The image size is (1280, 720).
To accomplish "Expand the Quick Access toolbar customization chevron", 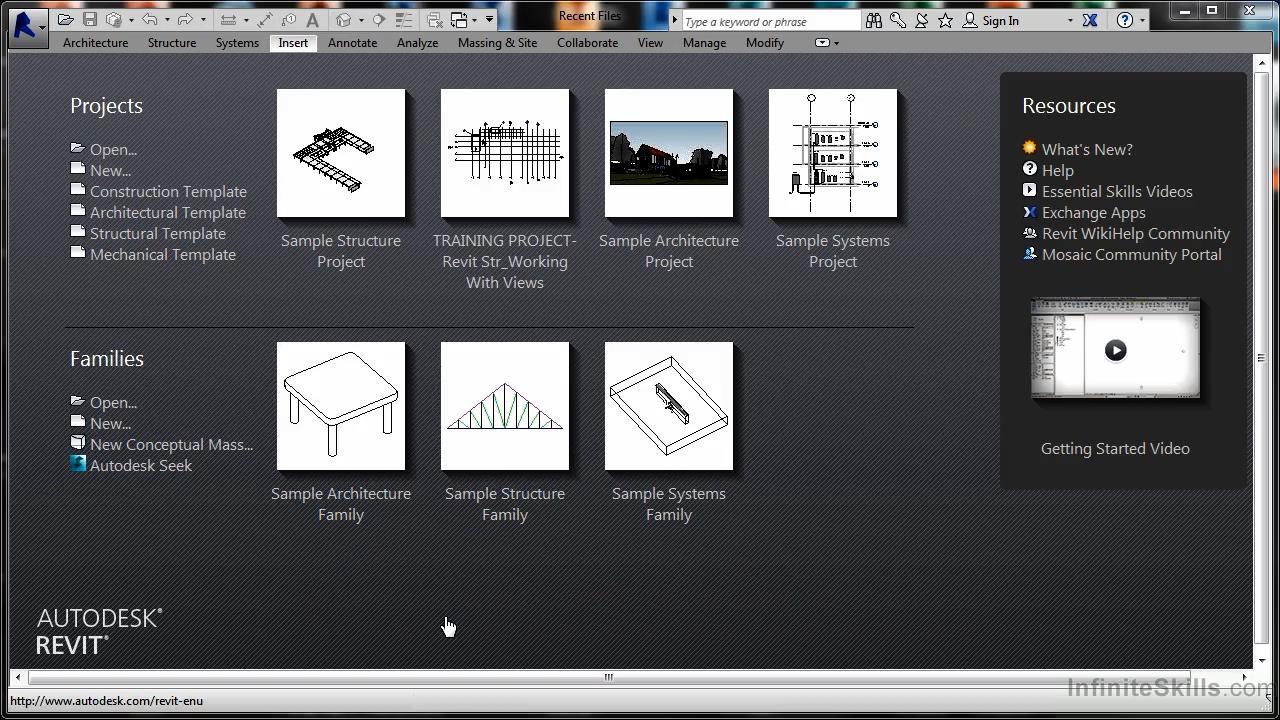I will pyautogui.click(x=487, y=20).
